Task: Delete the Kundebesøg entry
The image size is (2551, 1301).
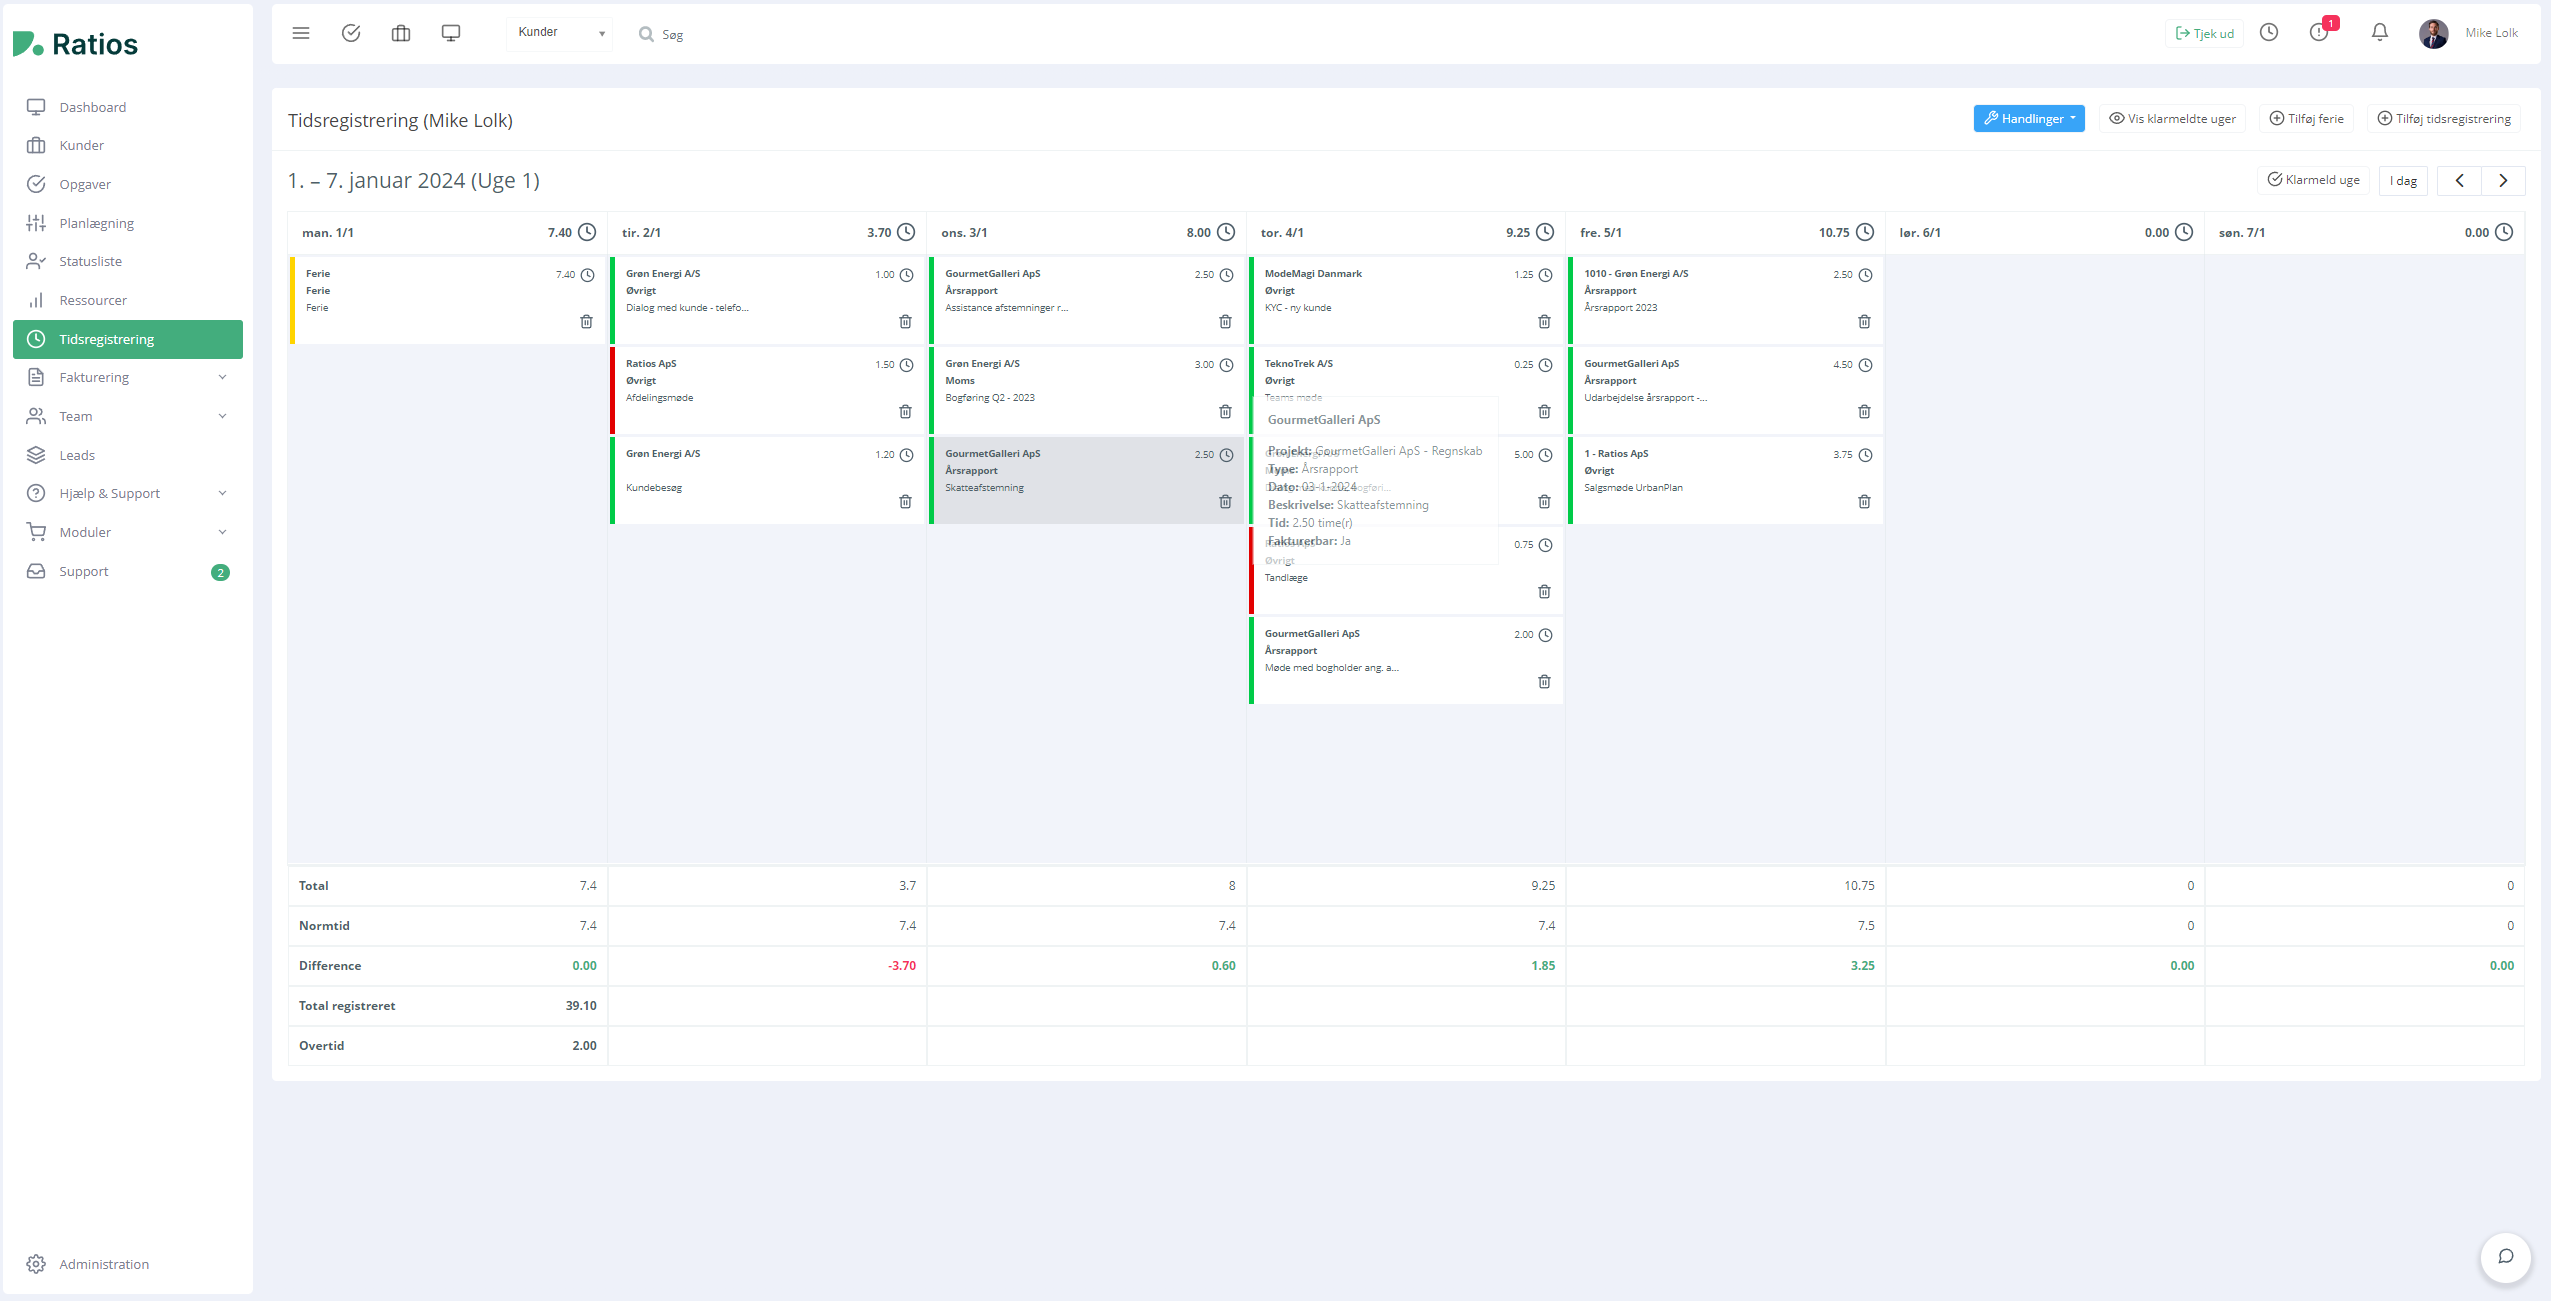Action: (905, 502)
